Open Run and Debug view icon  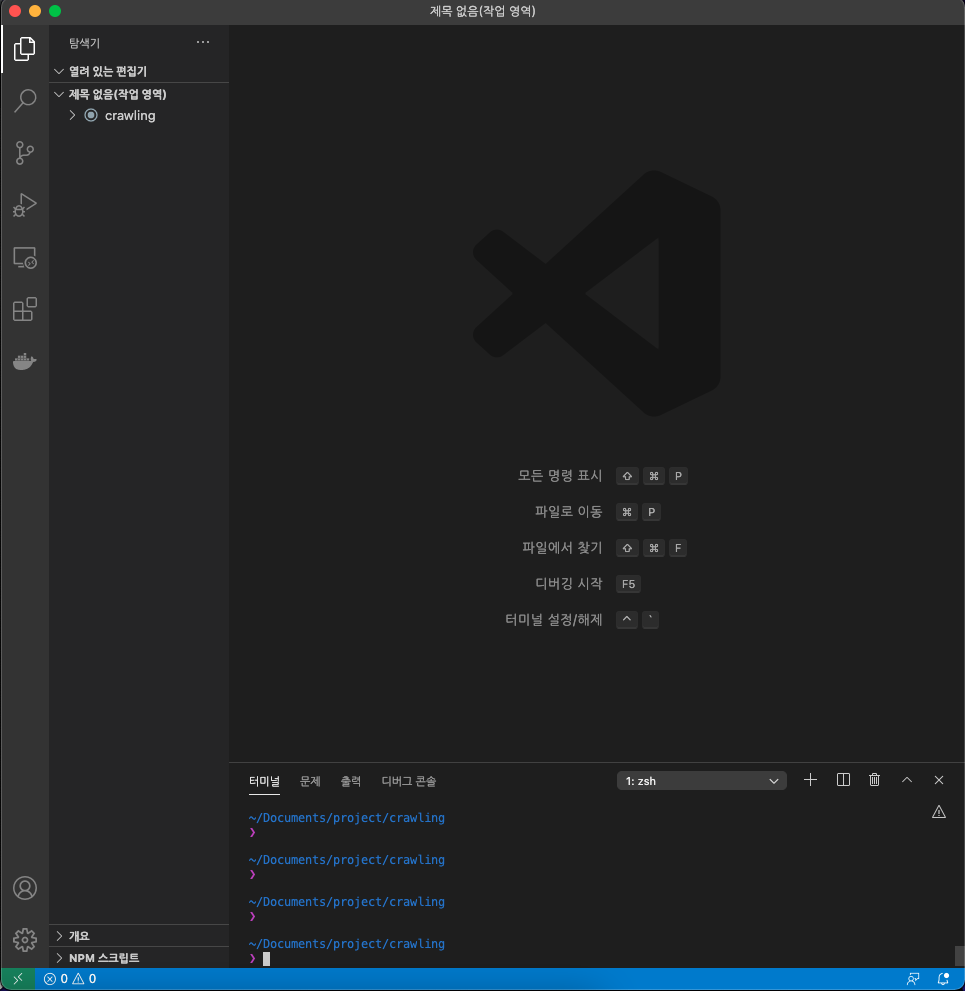25,205
